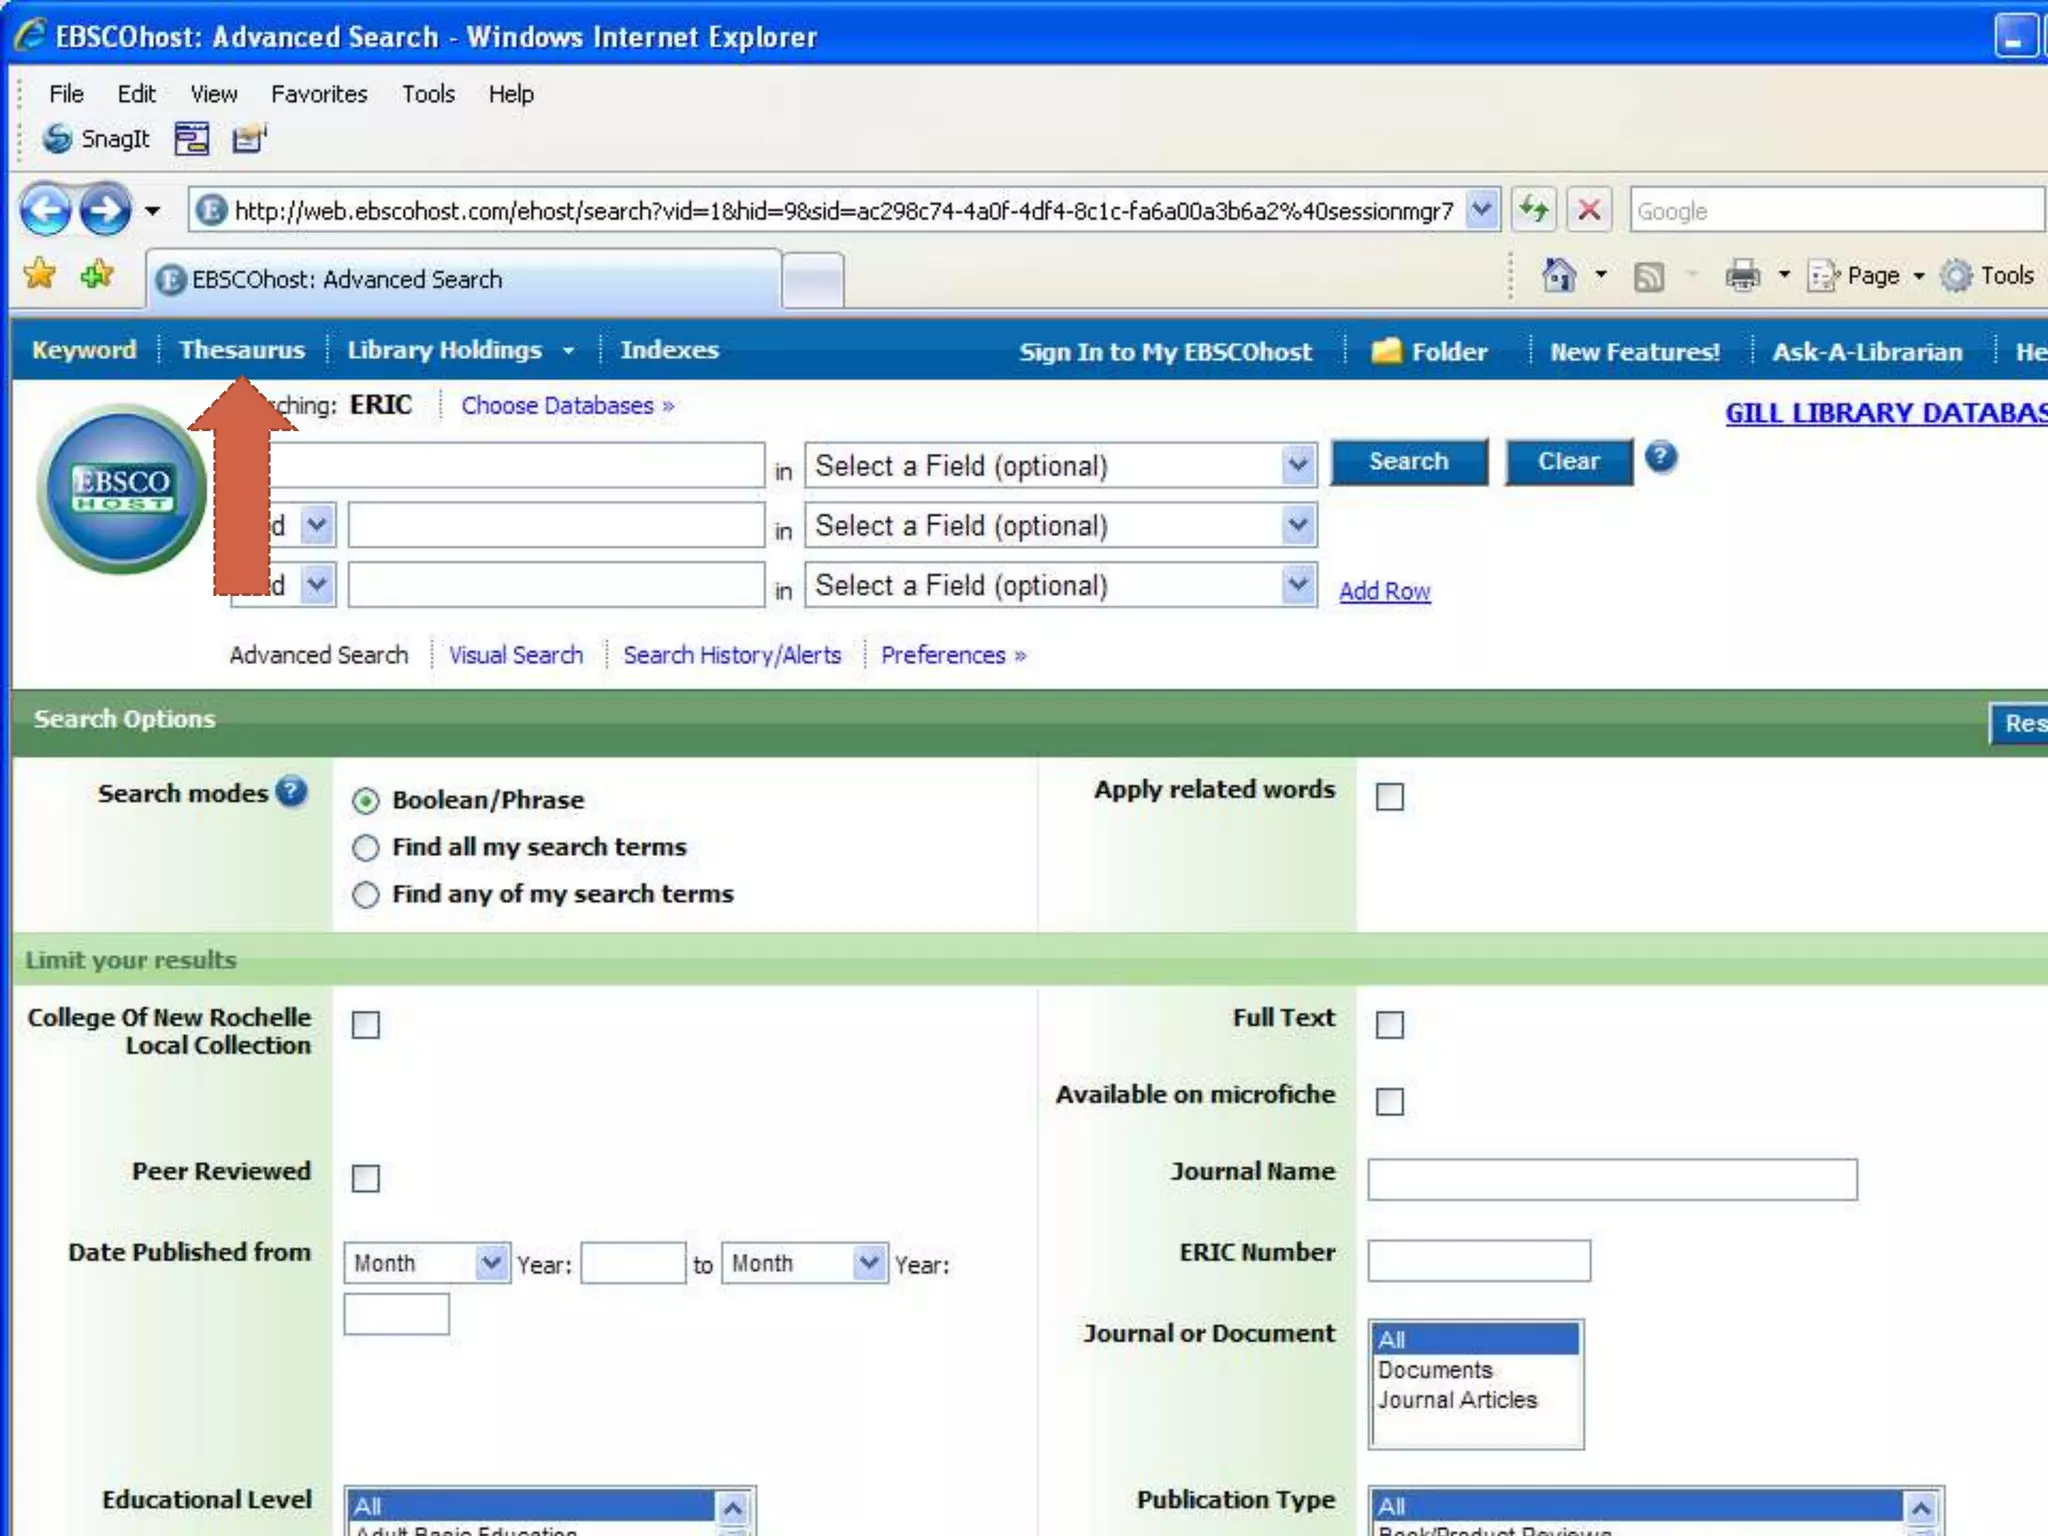2048x1536 pixels.
Task: Click the Favorites star icon
Action: (x=40, y=273)
